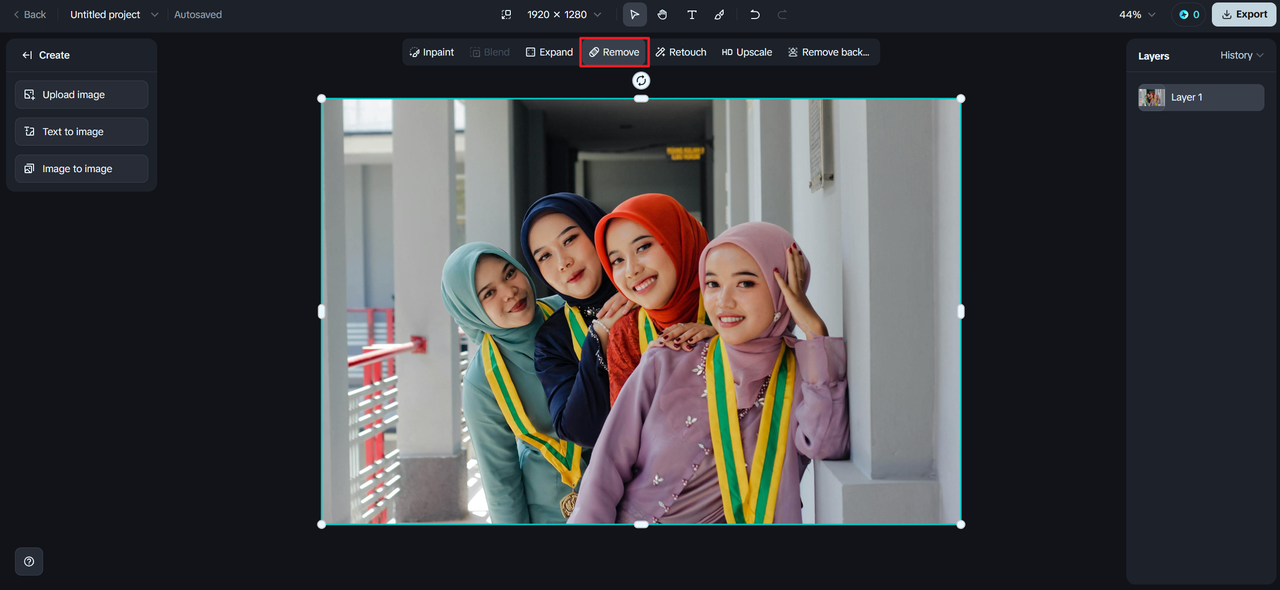1280x590 pixels.
Task: Click the photo on the canvas
Action: point(641,311)
